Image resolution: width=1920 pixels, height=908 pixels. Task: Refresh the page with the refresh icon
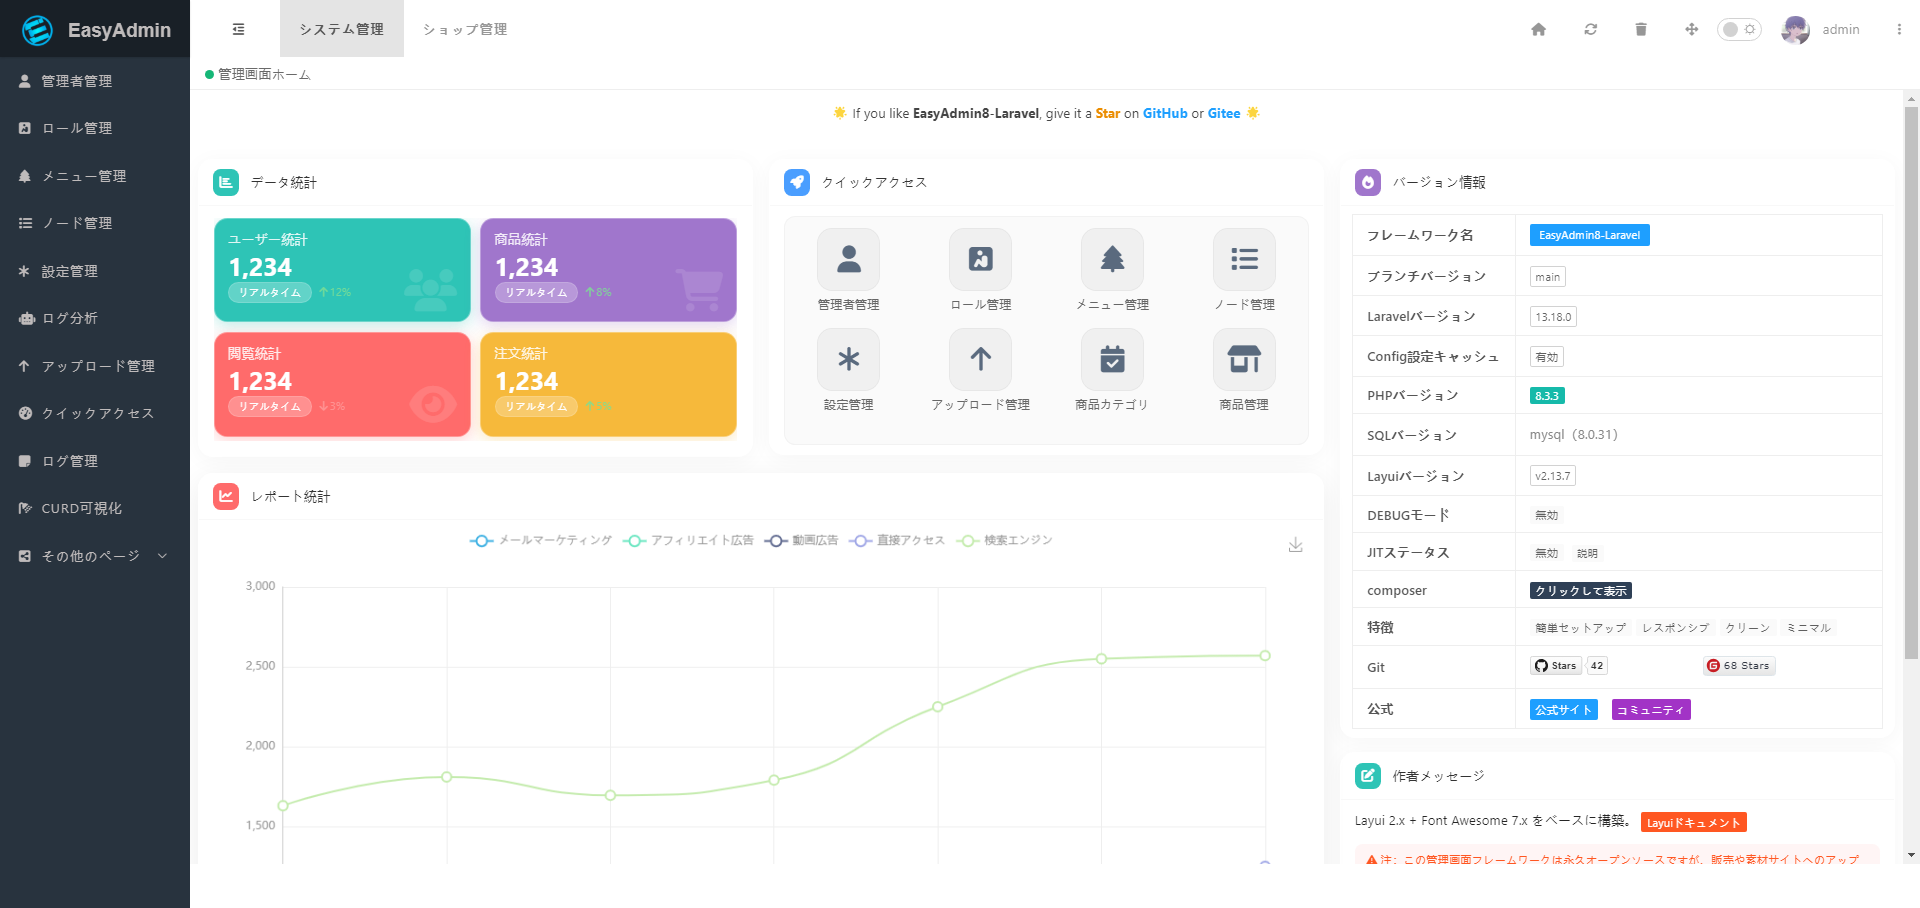point(1590,29)
